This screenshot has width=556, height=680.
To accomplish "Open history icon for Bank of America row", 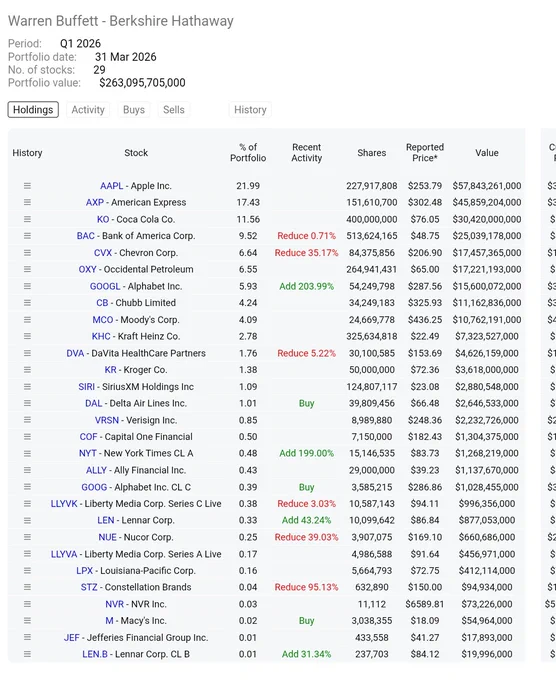I will 27,235.
